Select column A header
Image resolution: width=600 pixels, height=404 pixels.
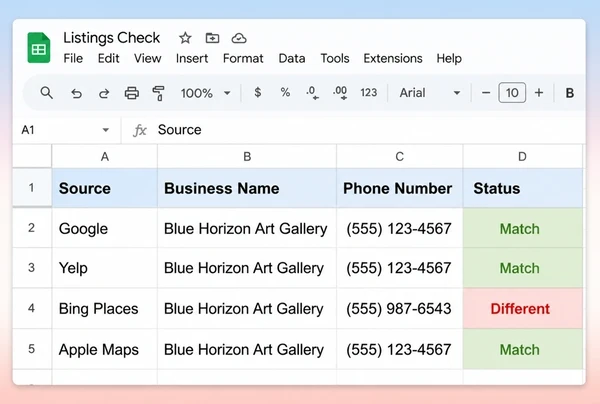coord(104,156)
